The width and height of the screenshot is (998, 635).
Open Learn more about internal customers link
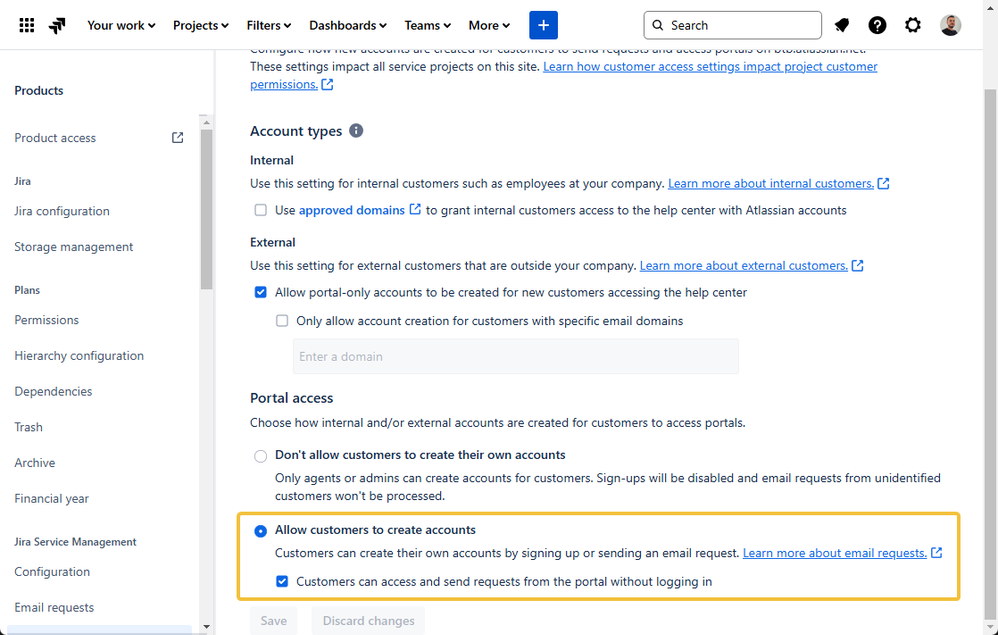(x=771, y=183)
